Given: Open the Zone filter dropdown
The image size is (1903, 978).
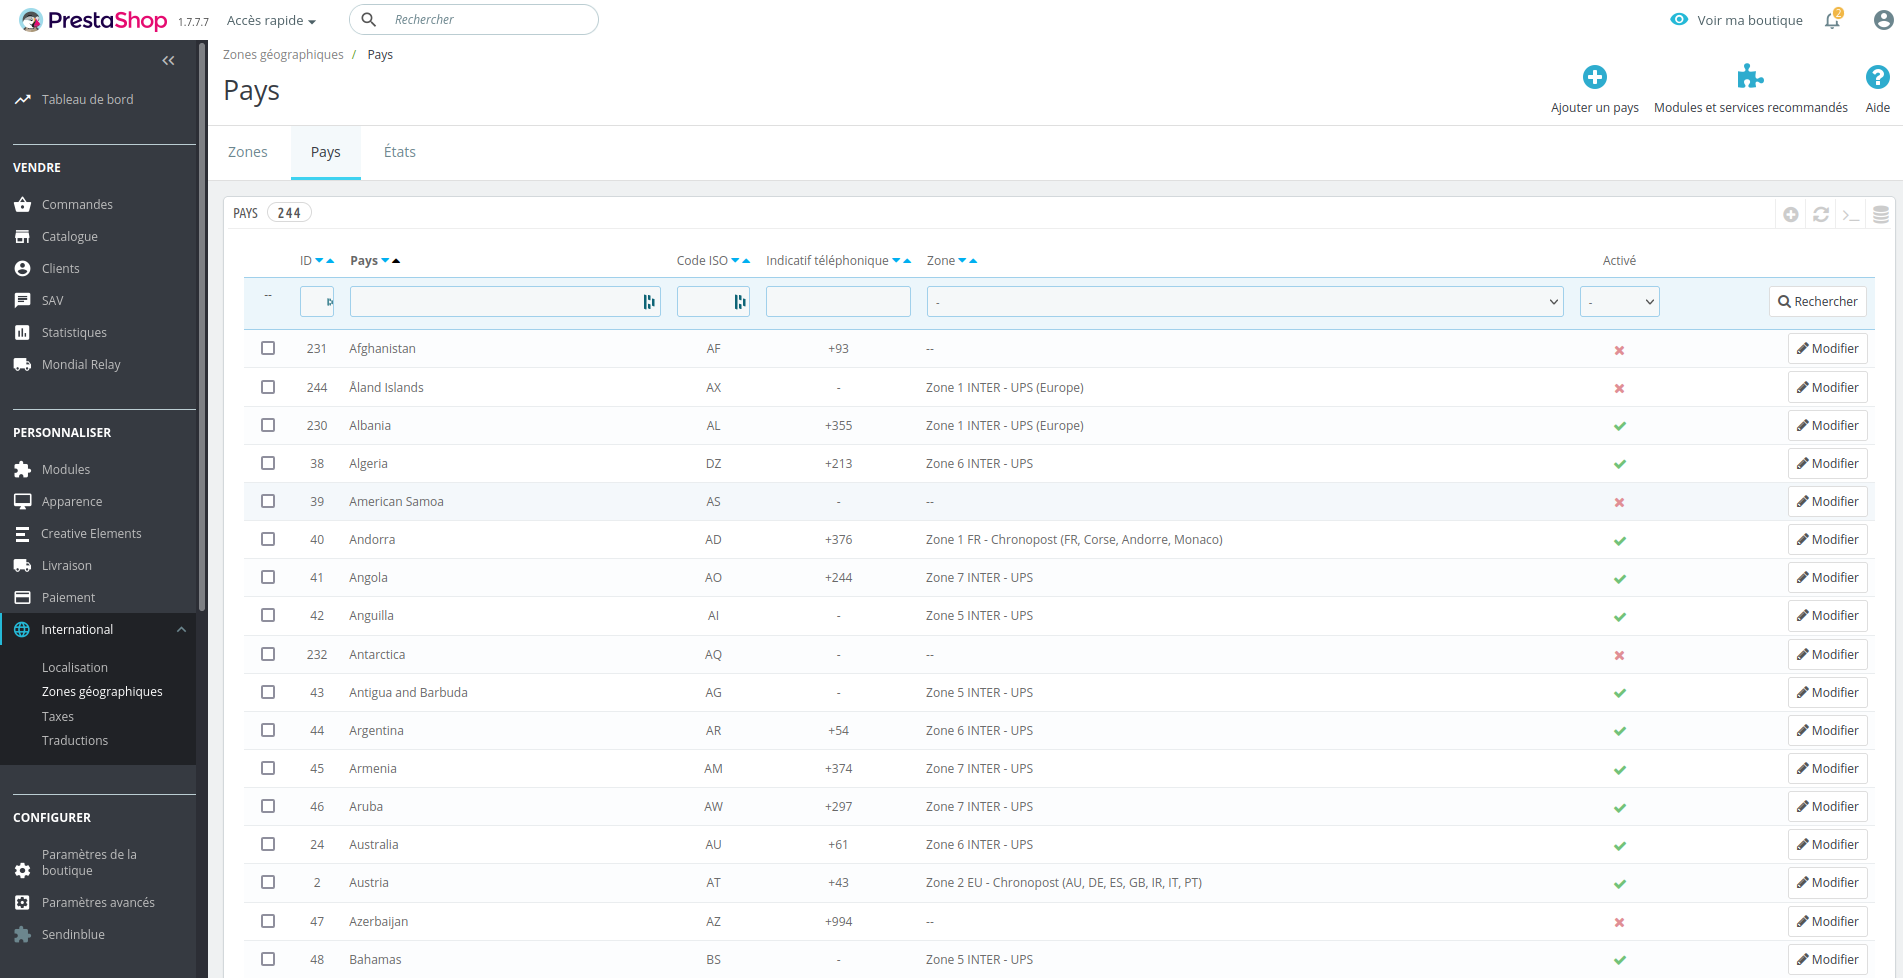Looking at the screenshot, I should (1244, 301).
